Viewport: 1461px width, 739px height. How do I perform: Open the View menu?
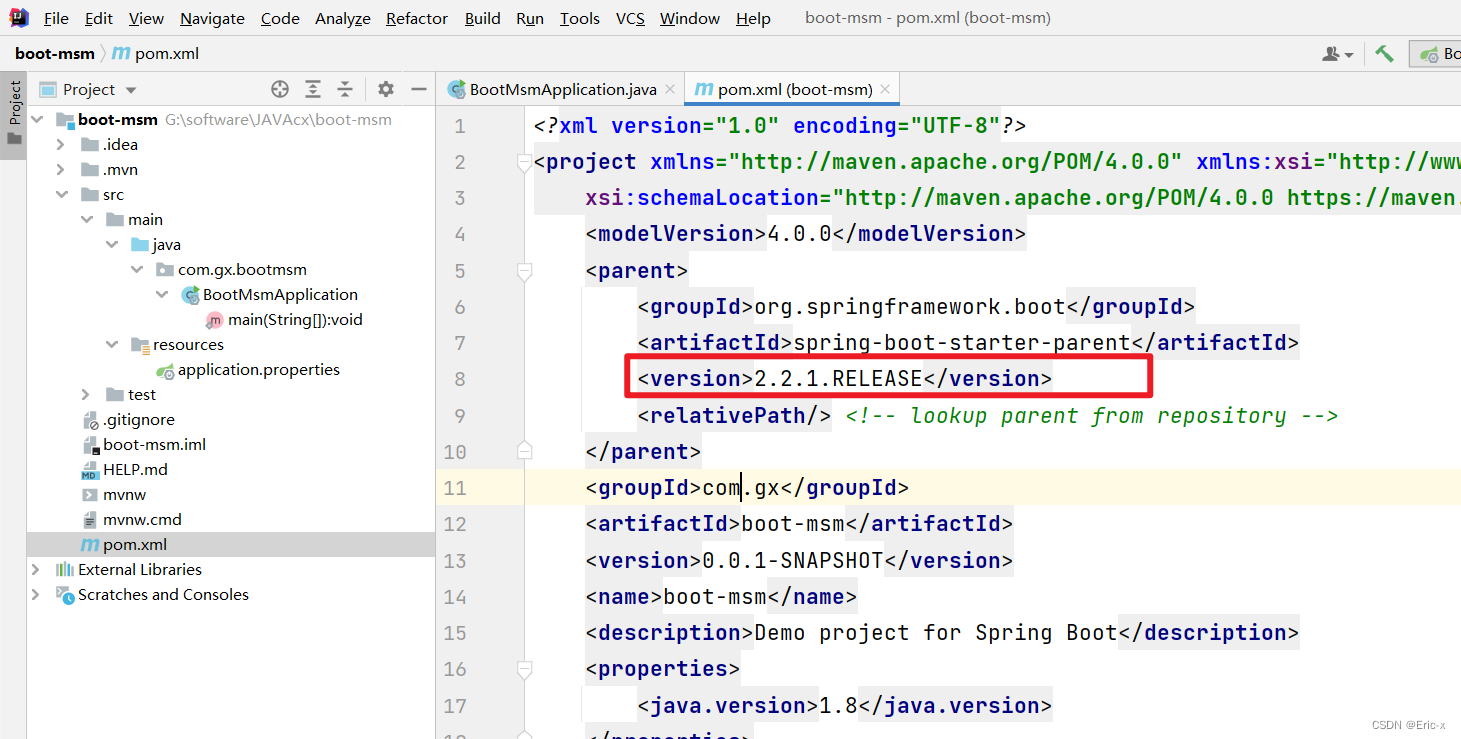tap(146, 18)
